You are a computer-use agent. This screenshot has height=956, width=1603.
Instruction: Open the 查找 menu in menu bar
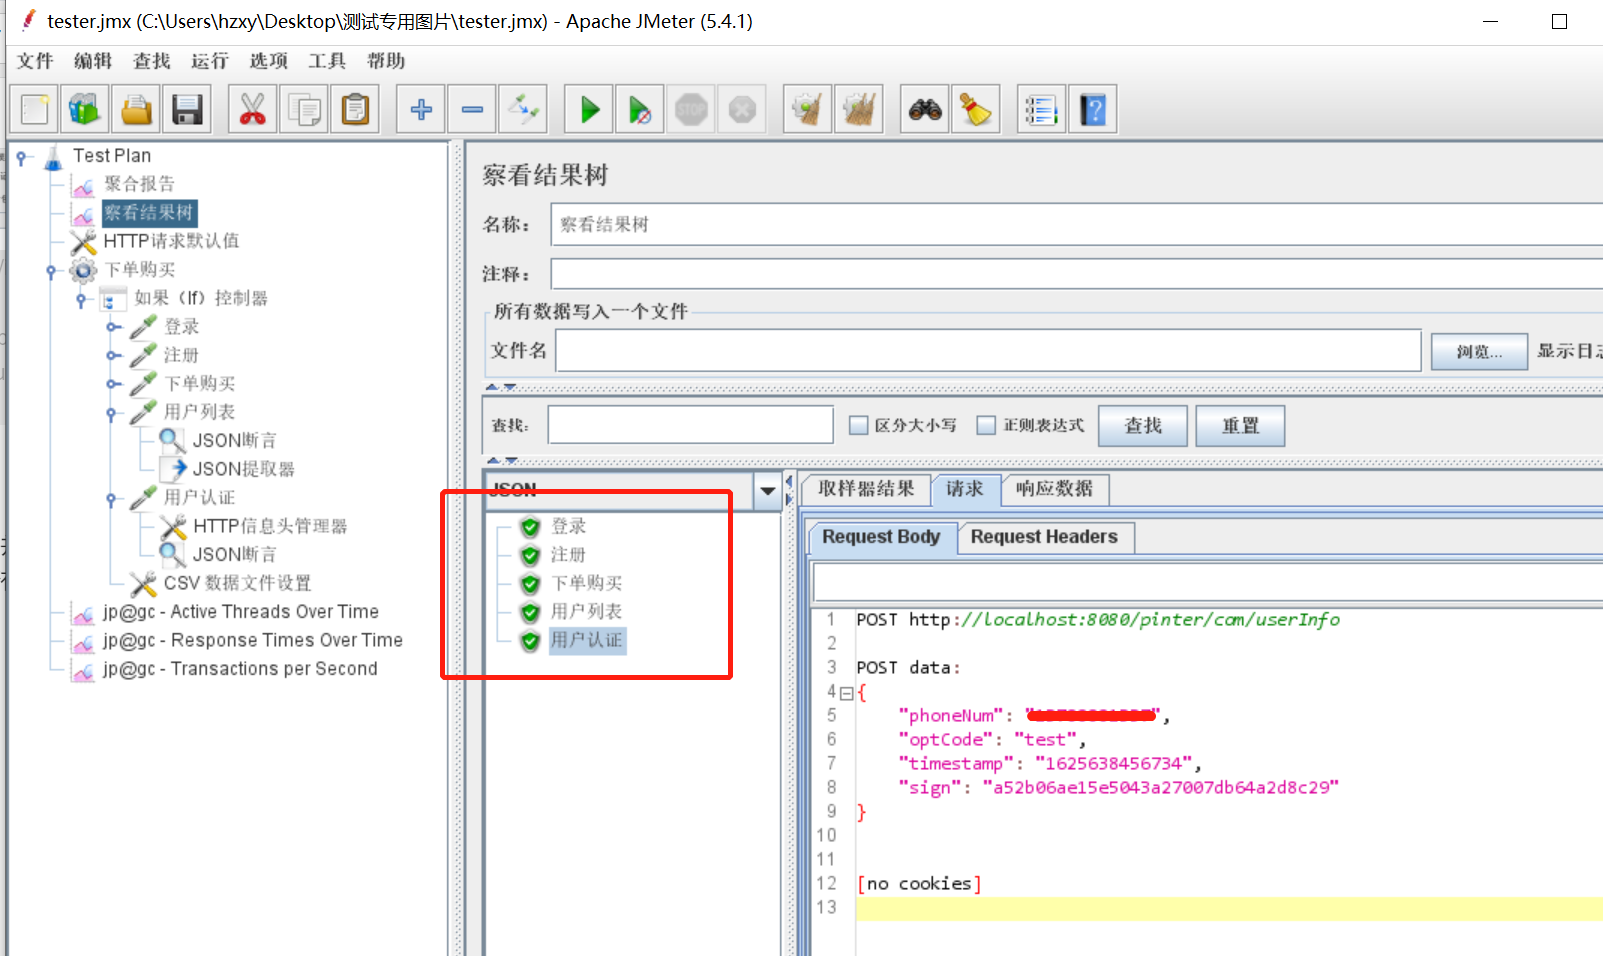point(152,61)
